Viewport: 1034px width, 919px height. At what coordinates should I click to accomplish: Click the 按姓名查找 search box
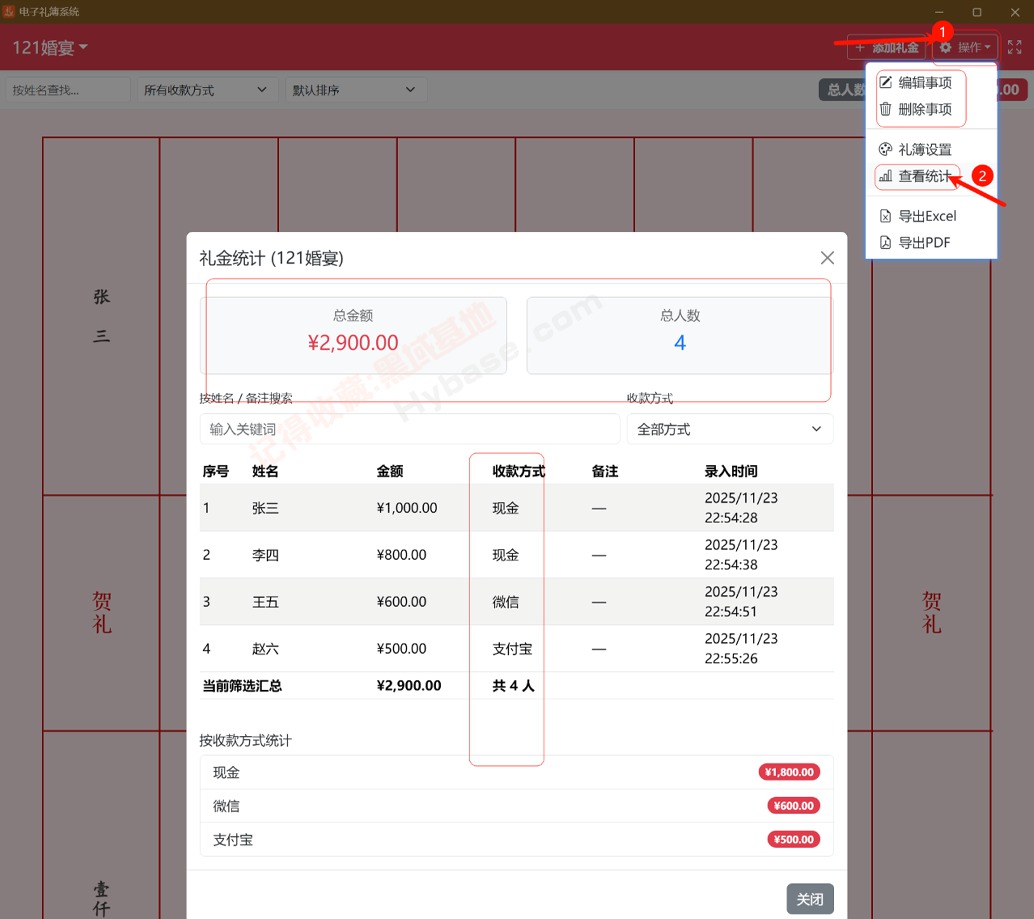click(x=65, y=89)
